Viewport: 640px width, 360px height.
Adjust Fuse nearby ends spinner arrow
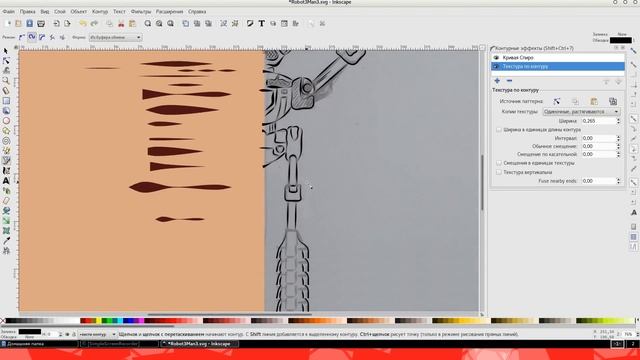618,181
